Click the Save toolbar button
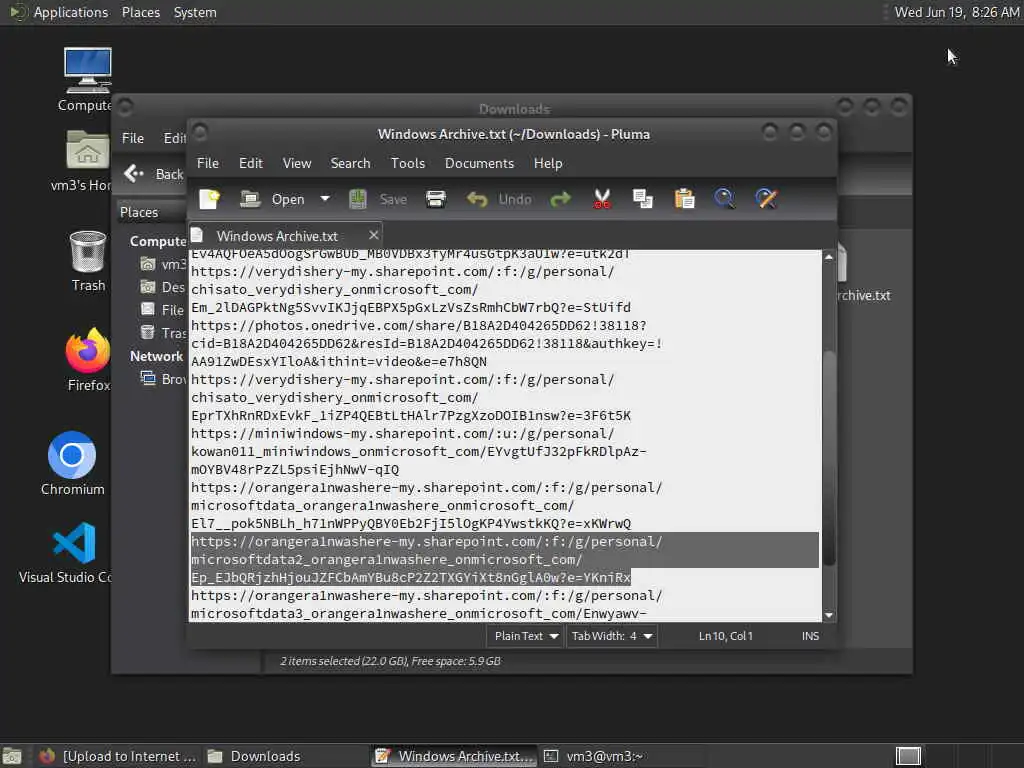The image size is (1024, 768). coord(377,199)
